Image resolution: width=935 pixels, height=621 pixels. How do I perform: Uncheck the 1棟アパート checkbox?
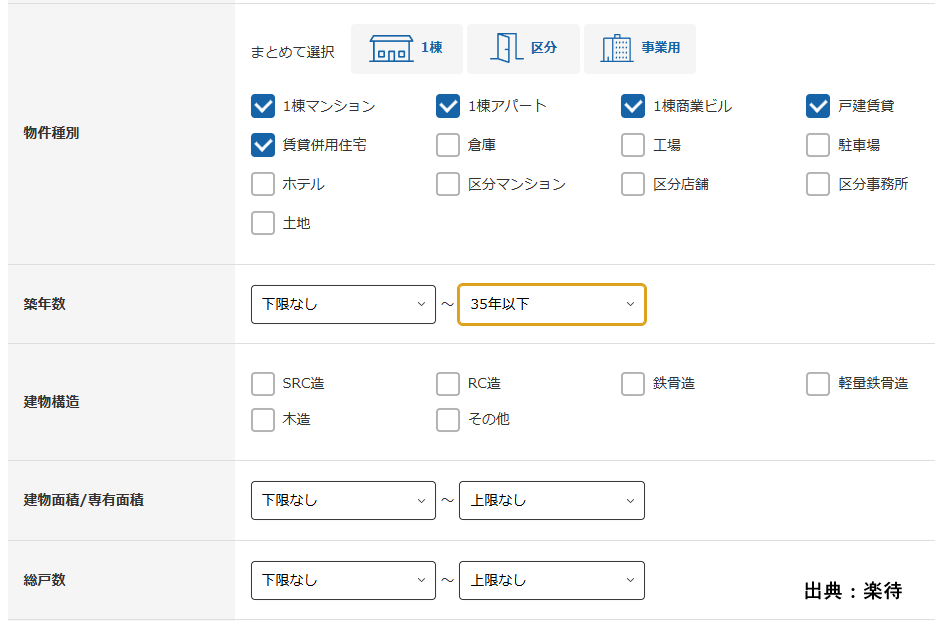point(448,106)
